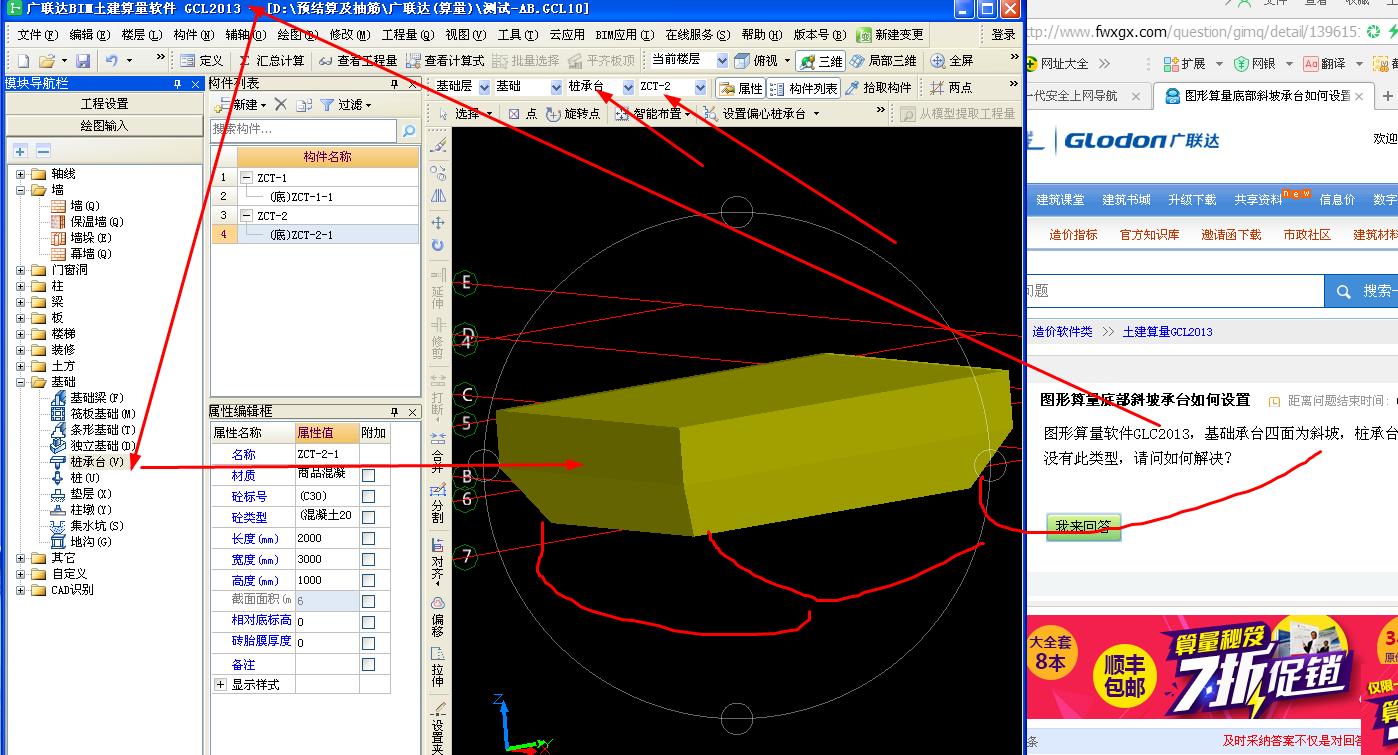Click the 搜索构件 search input field
1398x755 pixels.
click(x=304, y=130)
